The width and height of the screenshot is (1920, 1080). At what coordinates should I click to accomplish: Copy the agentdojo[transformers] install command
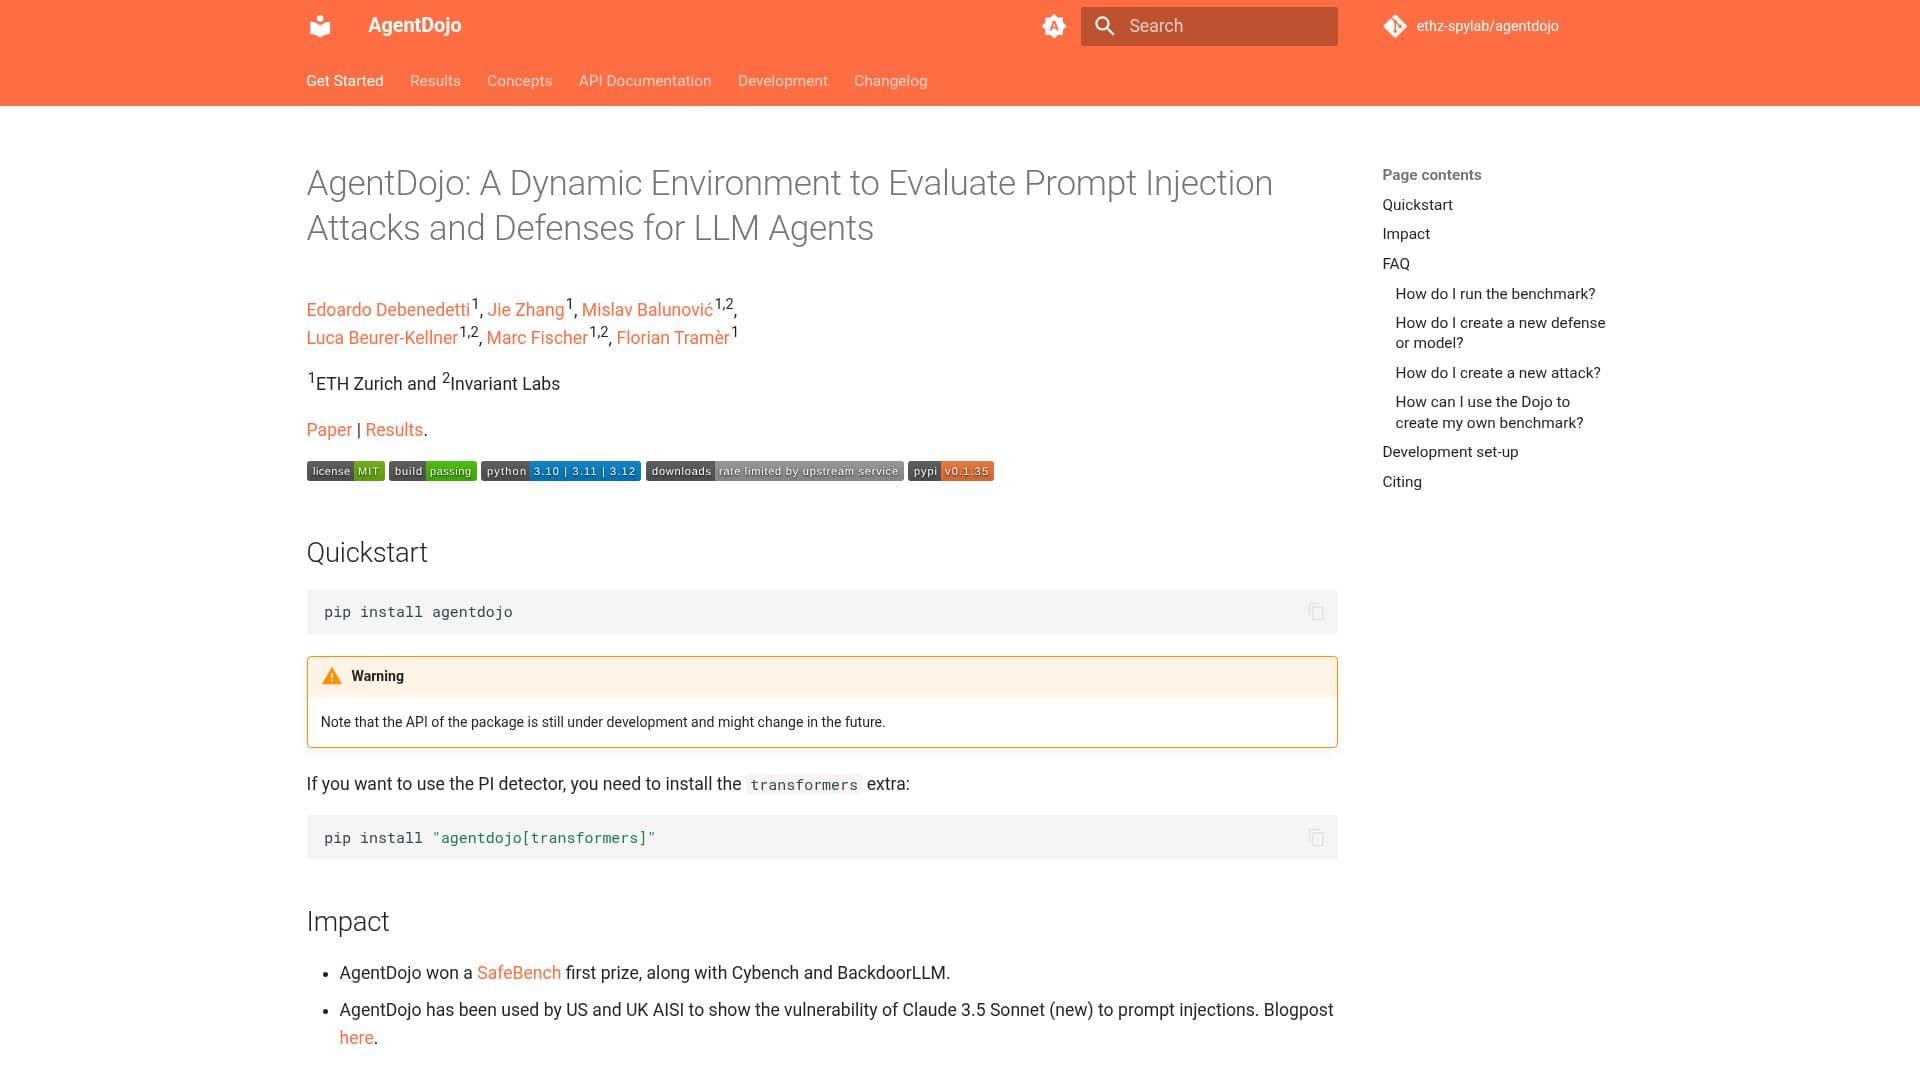coord(1316,838)
